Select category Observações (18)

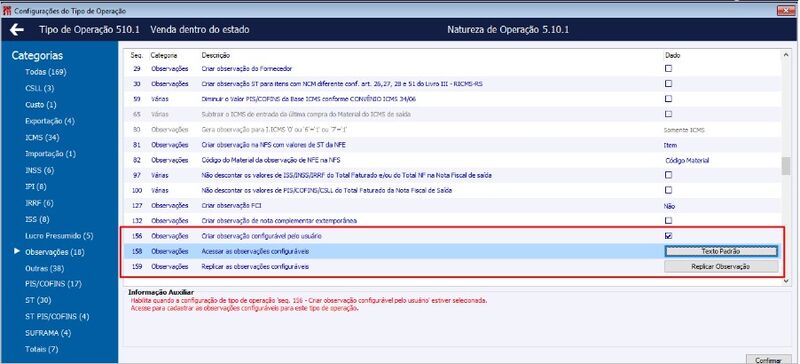click(55, 252)
